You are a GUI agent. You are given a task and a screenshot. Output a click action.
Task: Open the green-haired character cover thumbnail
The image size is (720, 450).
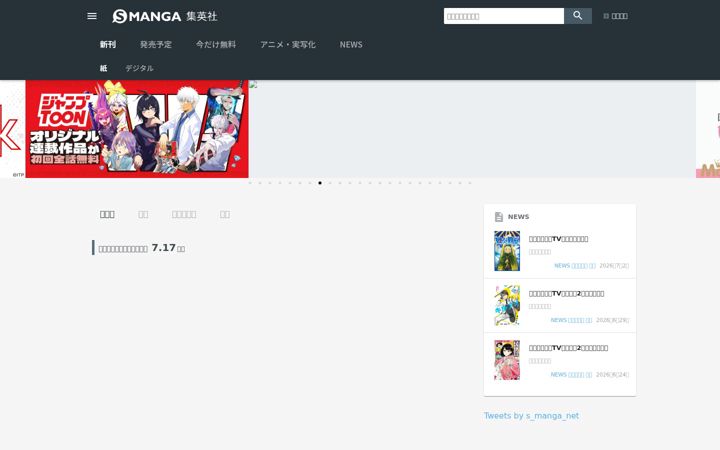(x=507, y=251)
